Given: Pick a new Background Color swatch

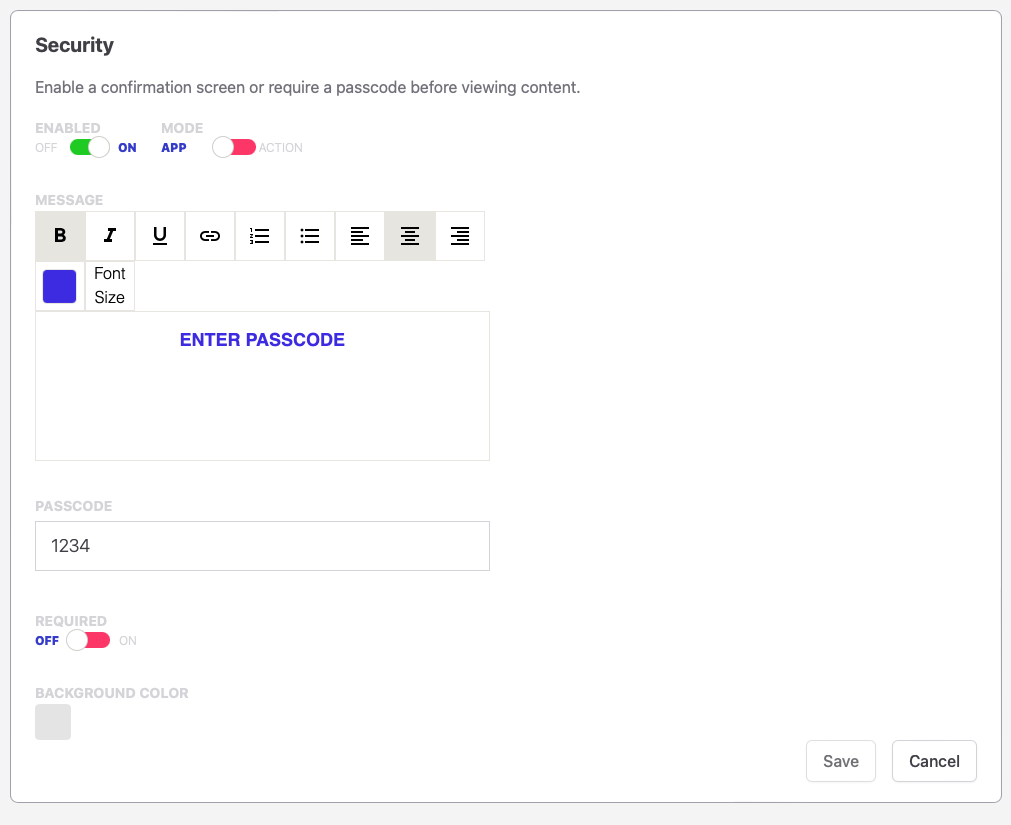Looking at the screenshot, I should (x=53, y=722).
